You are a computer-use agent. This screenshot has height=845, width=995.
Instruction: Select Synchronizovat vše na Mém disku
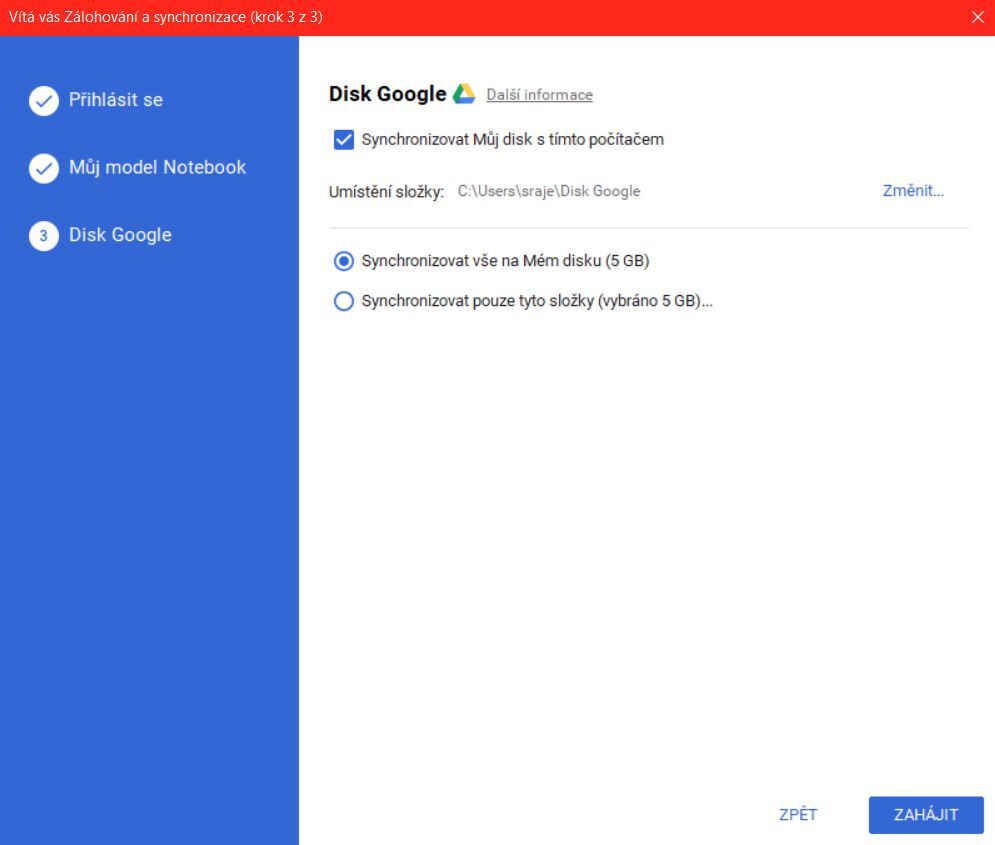click(x=344, y=262)
